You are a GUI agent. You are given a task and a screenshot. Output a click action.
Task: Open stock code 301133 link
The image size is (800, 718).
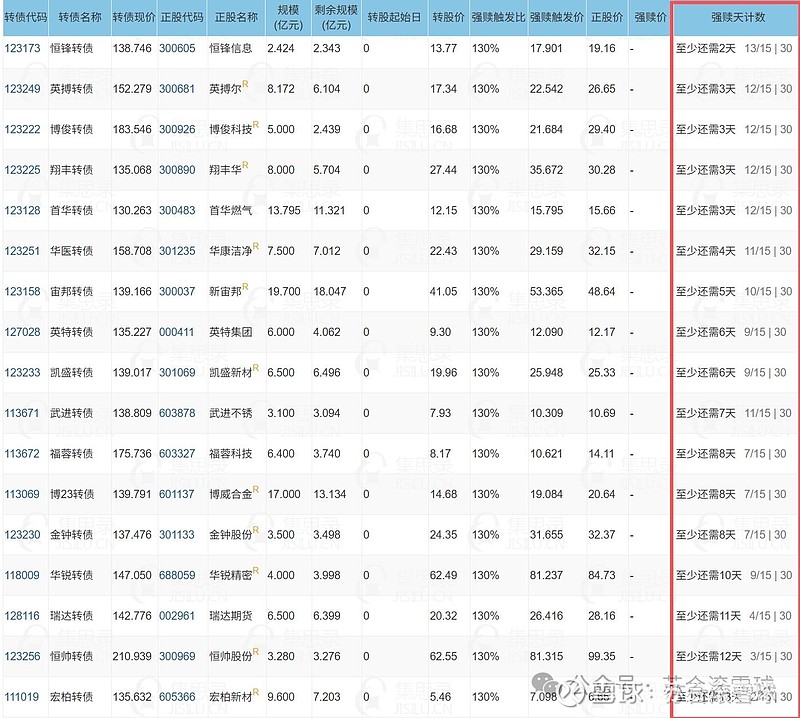point(177,535)
